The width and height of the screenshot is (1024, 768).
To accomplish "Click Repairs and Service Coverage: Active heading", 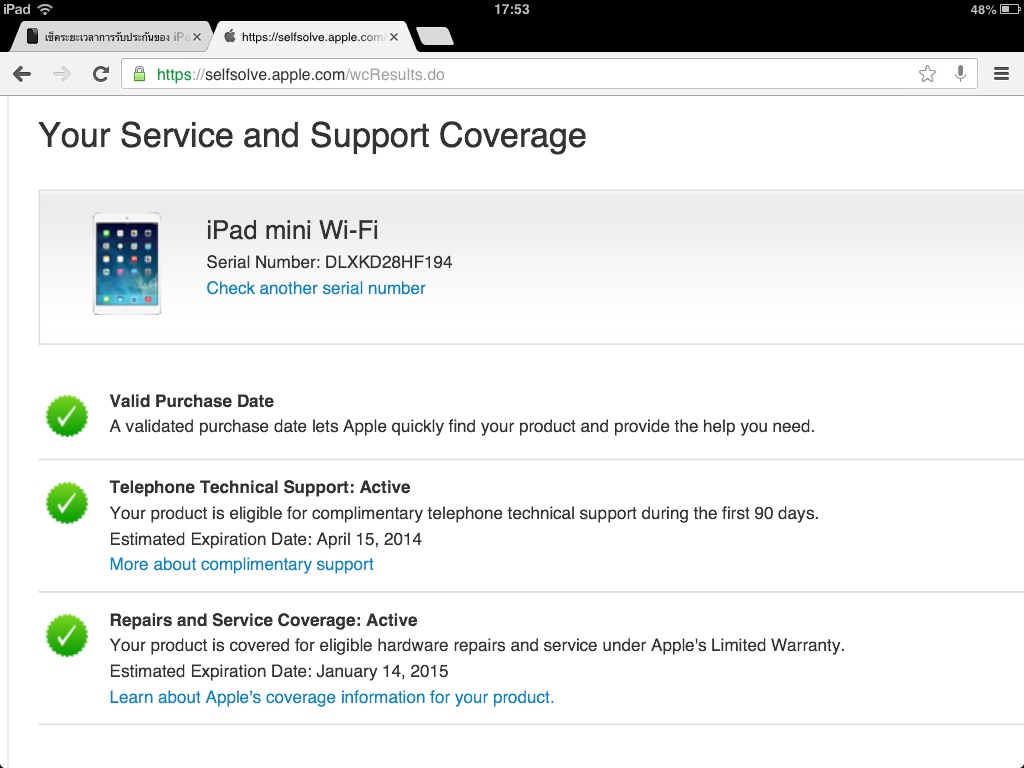I will (x=263, y=620).
